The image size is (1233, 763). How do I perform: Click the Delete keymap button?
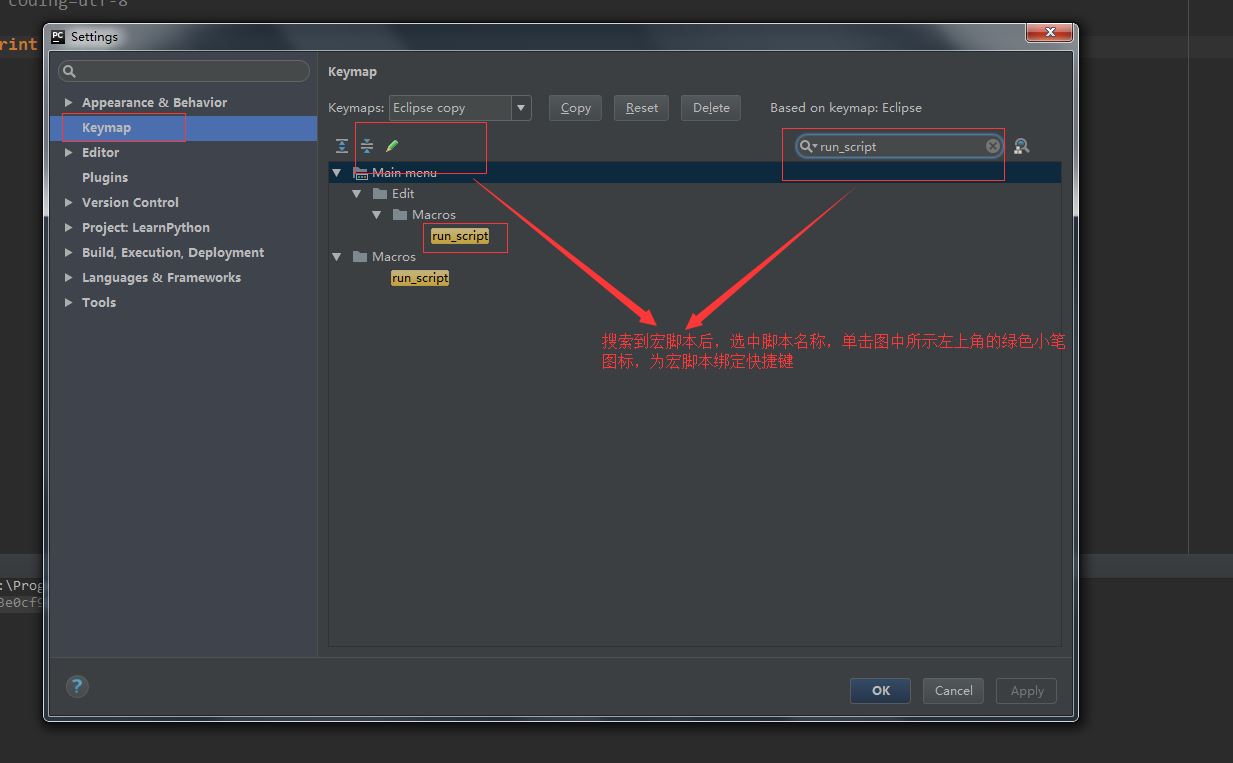711,108
